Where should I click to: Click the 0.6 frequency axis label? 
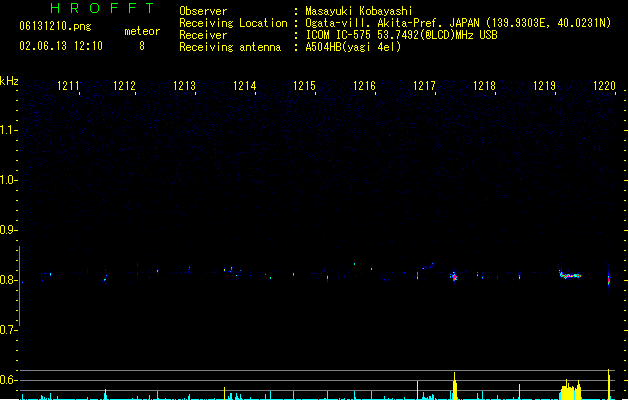click(8, 380)
